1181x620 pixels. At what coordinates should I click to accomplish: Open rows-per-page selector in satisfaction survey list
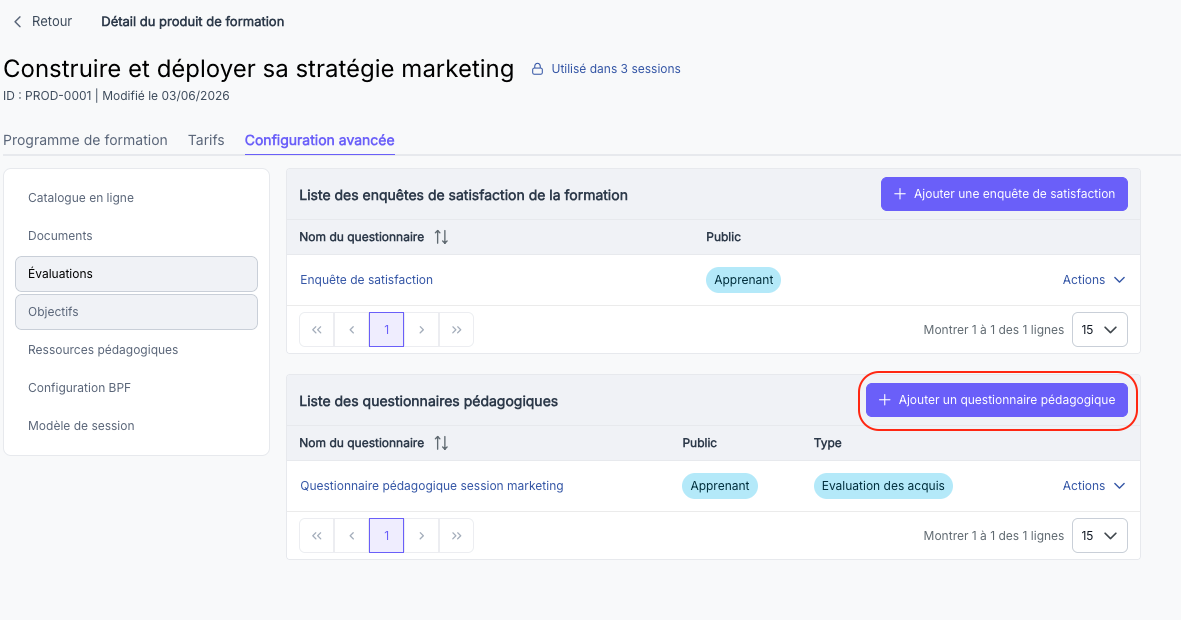pyautogui.click(x=1100, y=330)
